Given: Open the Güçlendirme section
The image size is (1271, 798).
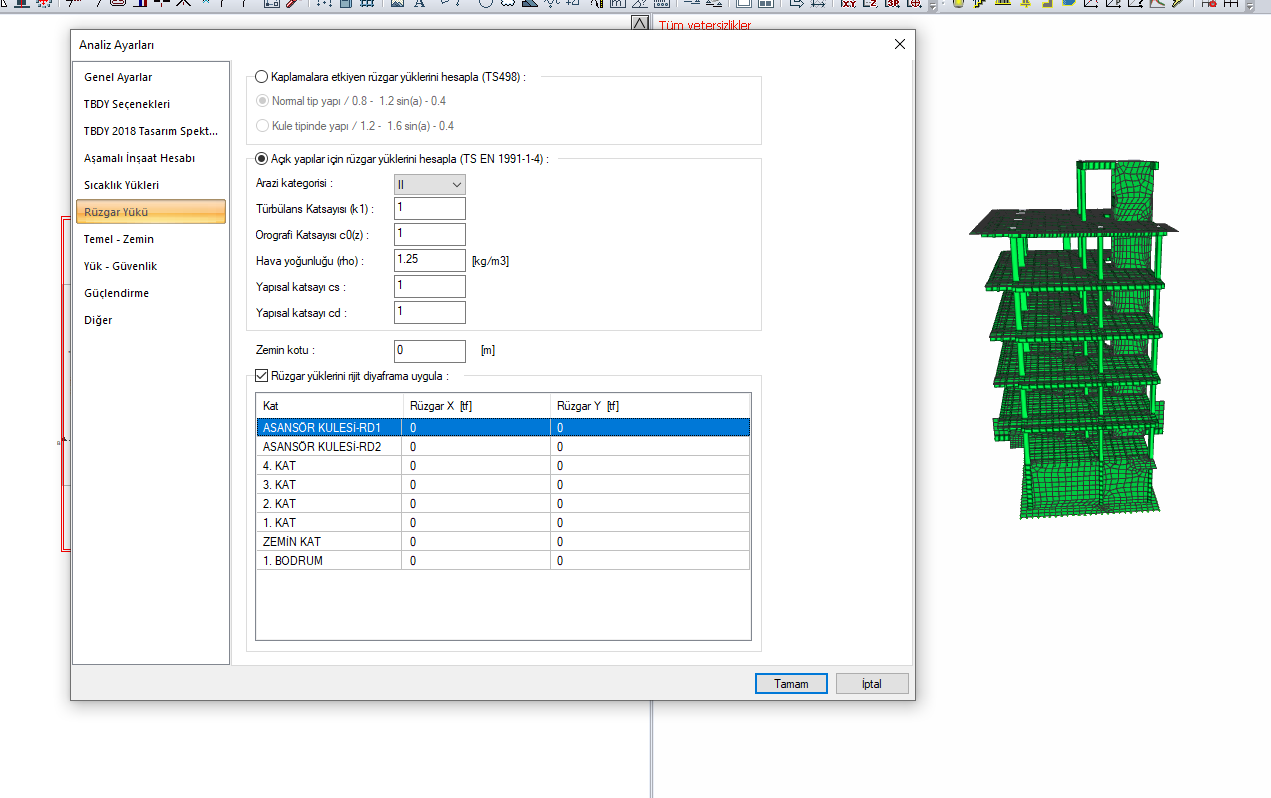Looking at the screenshot, I should 151,293.
